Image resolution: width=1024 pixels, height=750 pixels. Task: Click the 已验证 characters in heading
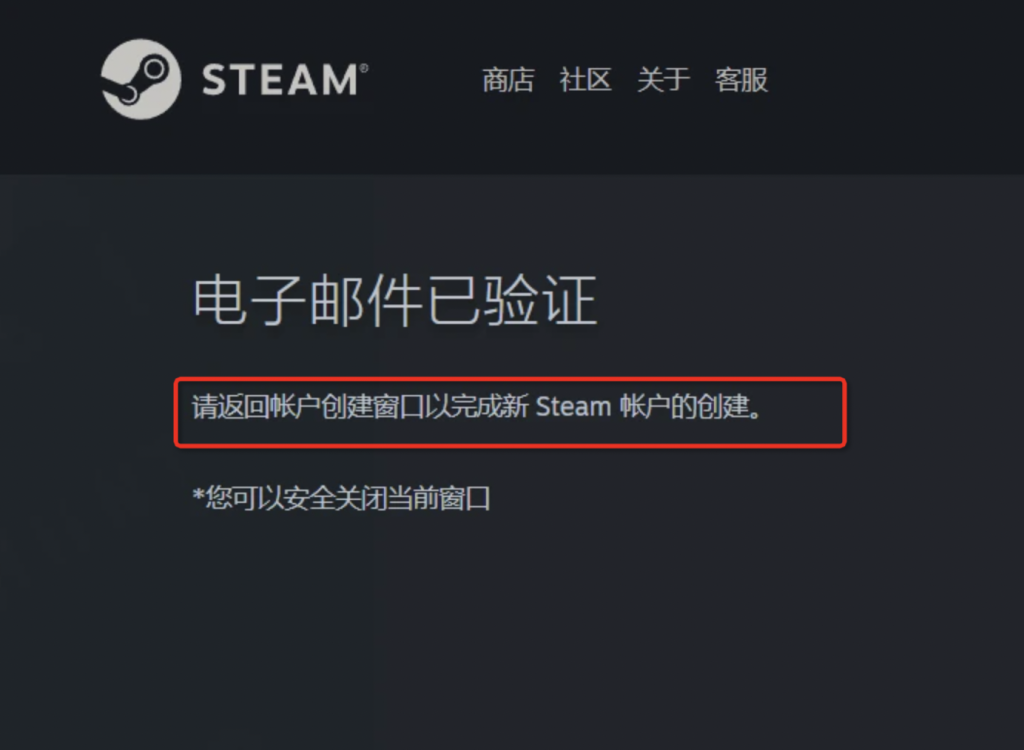point(511,301)
